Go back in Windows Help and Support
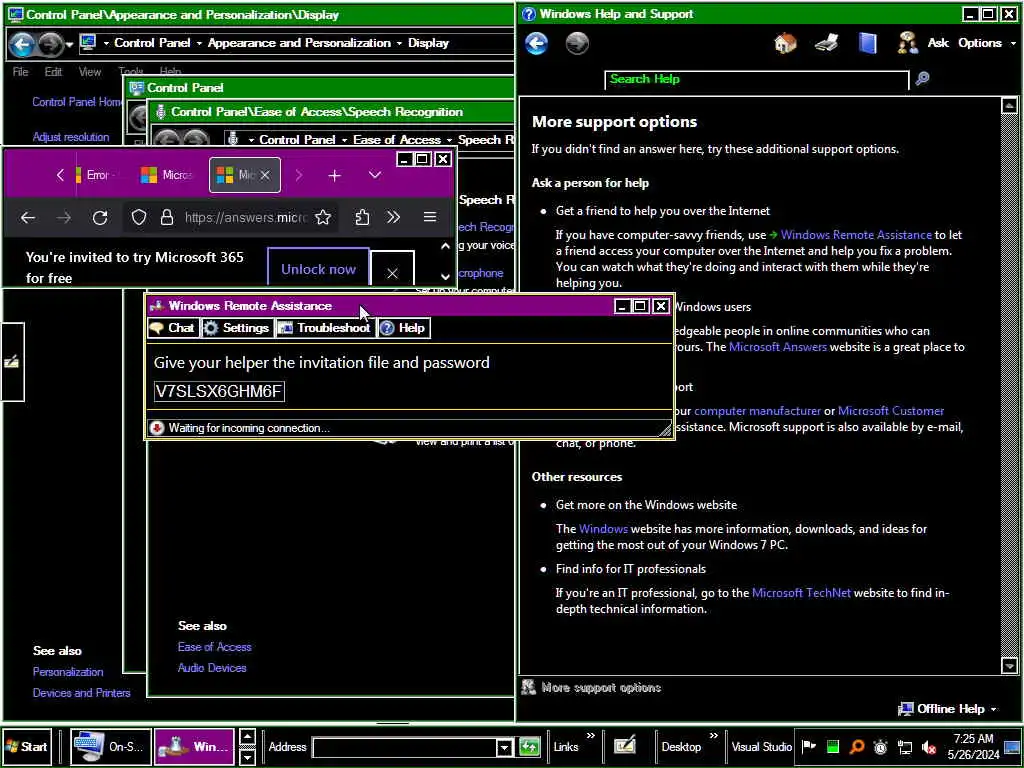The height and width of the screenshot is (768, 1024). [x=536, y=44]
